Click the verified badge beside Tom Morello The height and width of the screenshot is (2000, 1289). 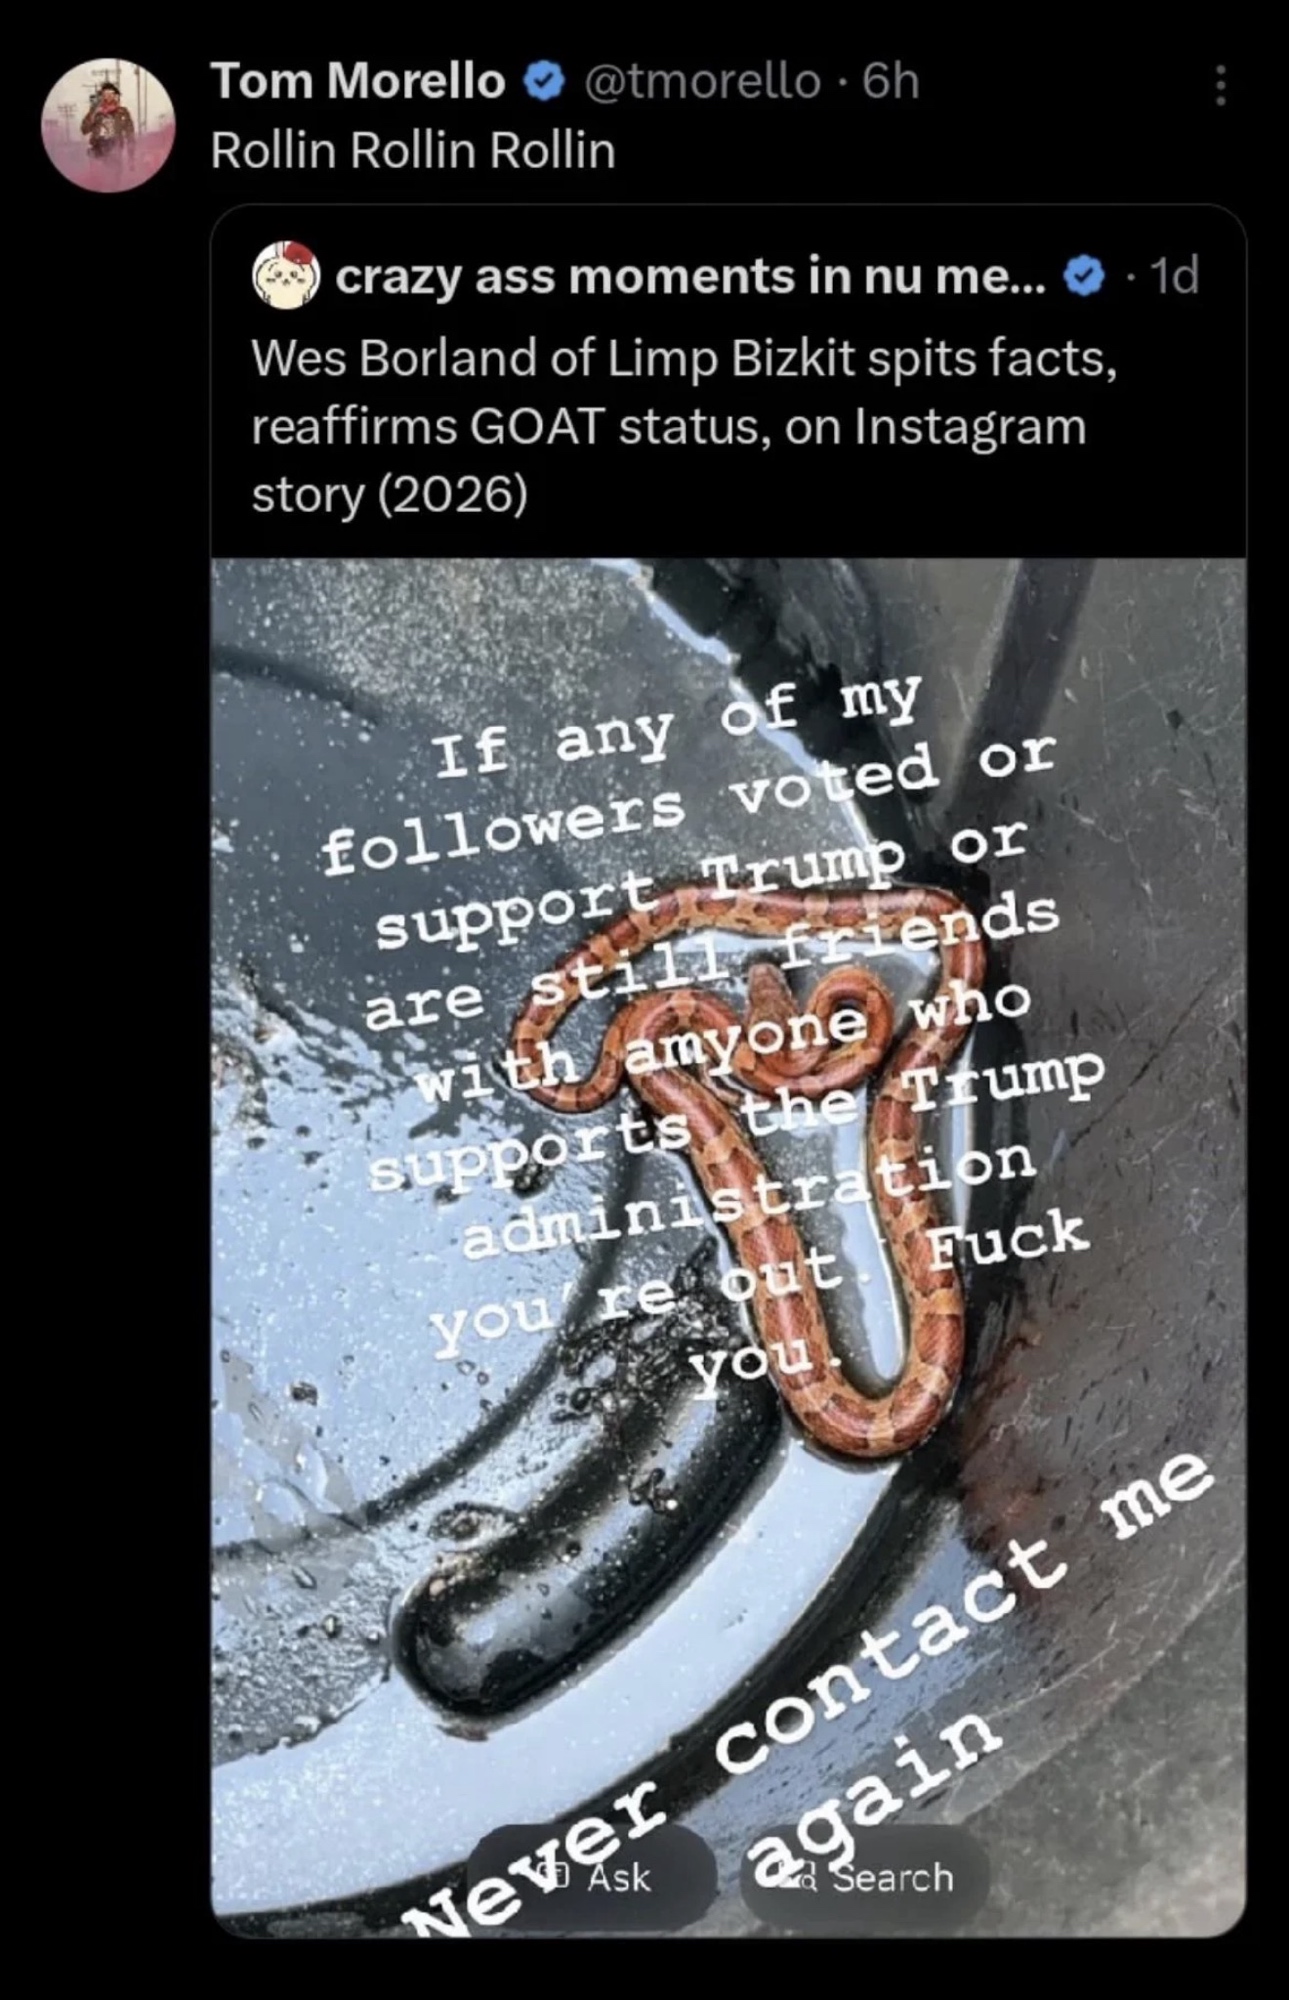(x=544, y=82)
